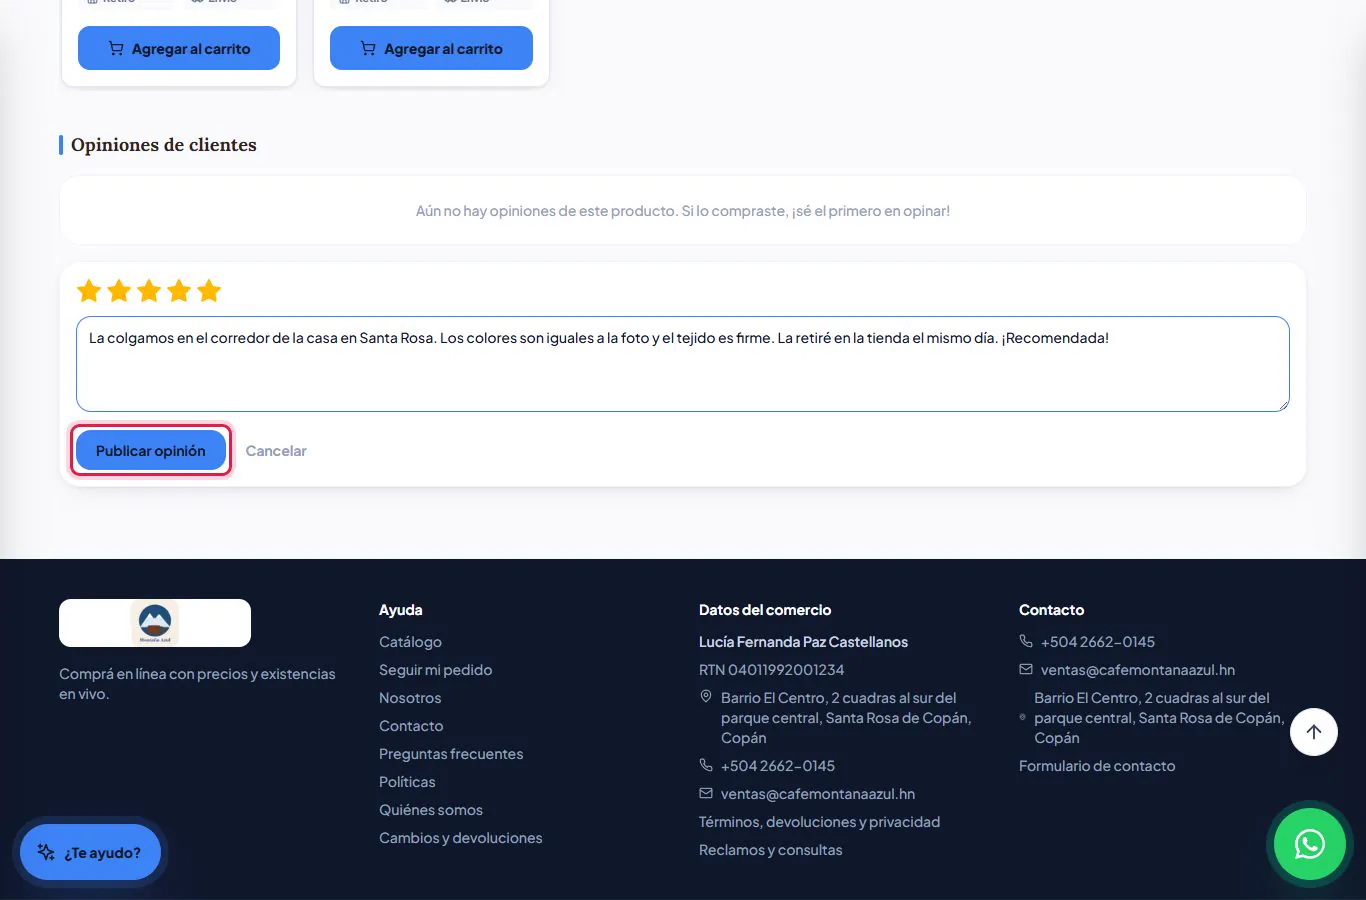Open Cambios y devoluciones link
This screenshot has width=1366, height=900.
(460, 838)
